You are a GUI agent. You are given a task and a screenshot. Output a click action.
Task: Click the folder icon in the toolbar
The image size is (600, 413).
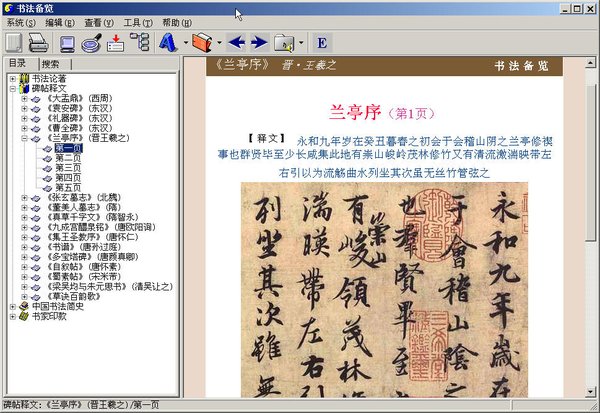(x=283, y=43)
